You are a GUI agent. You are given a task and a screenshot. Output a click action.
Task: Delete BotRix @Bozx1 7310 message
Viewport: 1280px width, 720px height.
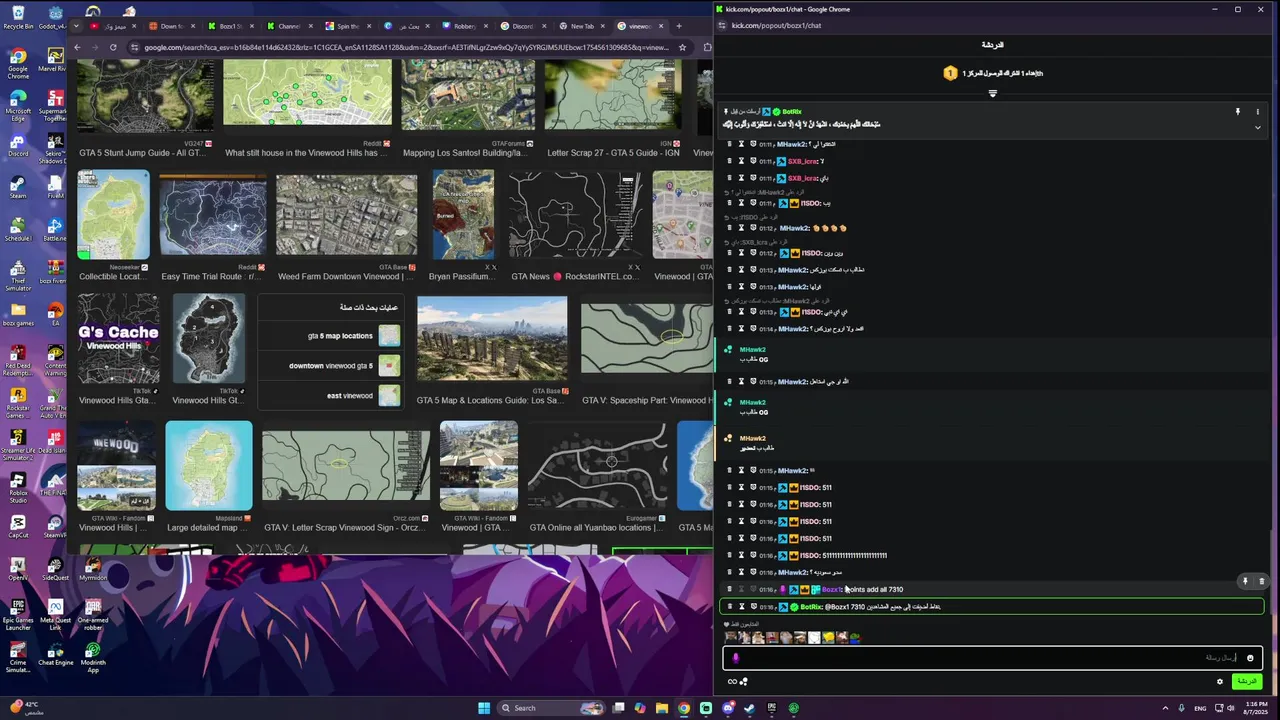tap(728, 607)
